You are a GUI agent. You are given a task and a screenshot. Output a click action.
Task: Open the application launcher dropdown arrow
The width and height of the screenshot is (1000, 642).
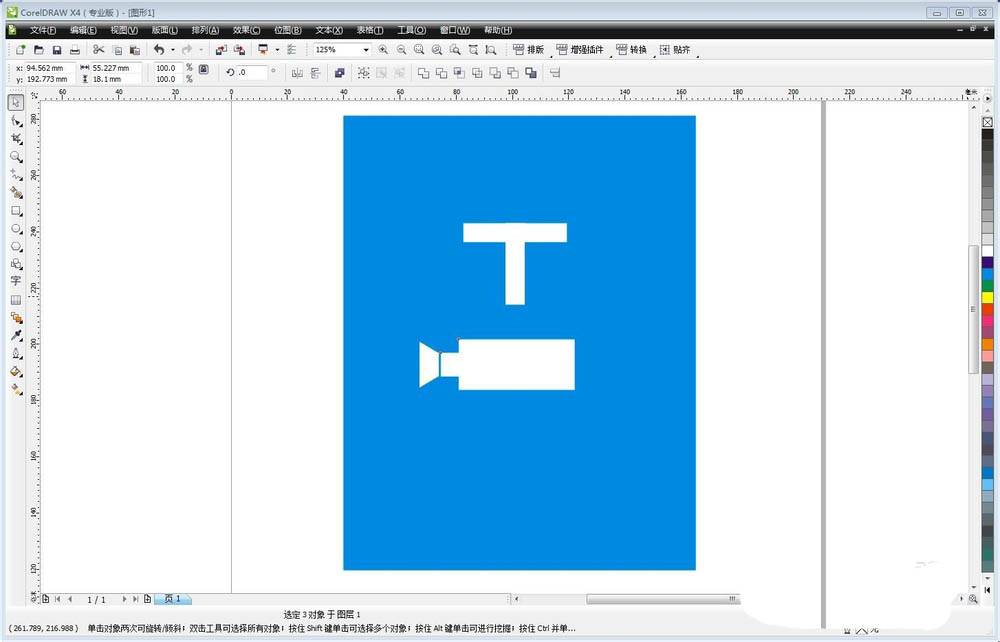(277, 49)
